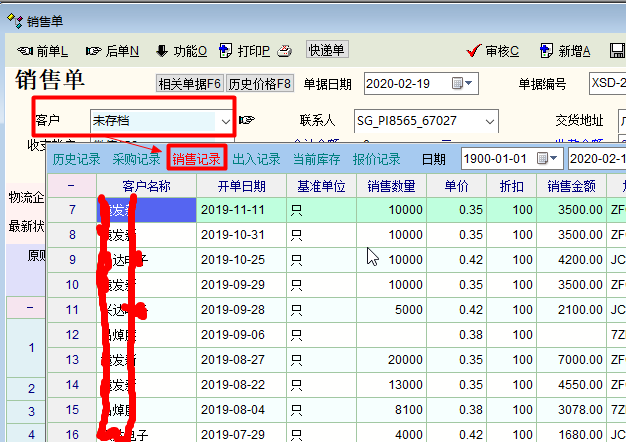The image size is (626, 442).
Task: Click the 相关单据F6 button
Action: [x=190, y=83]
